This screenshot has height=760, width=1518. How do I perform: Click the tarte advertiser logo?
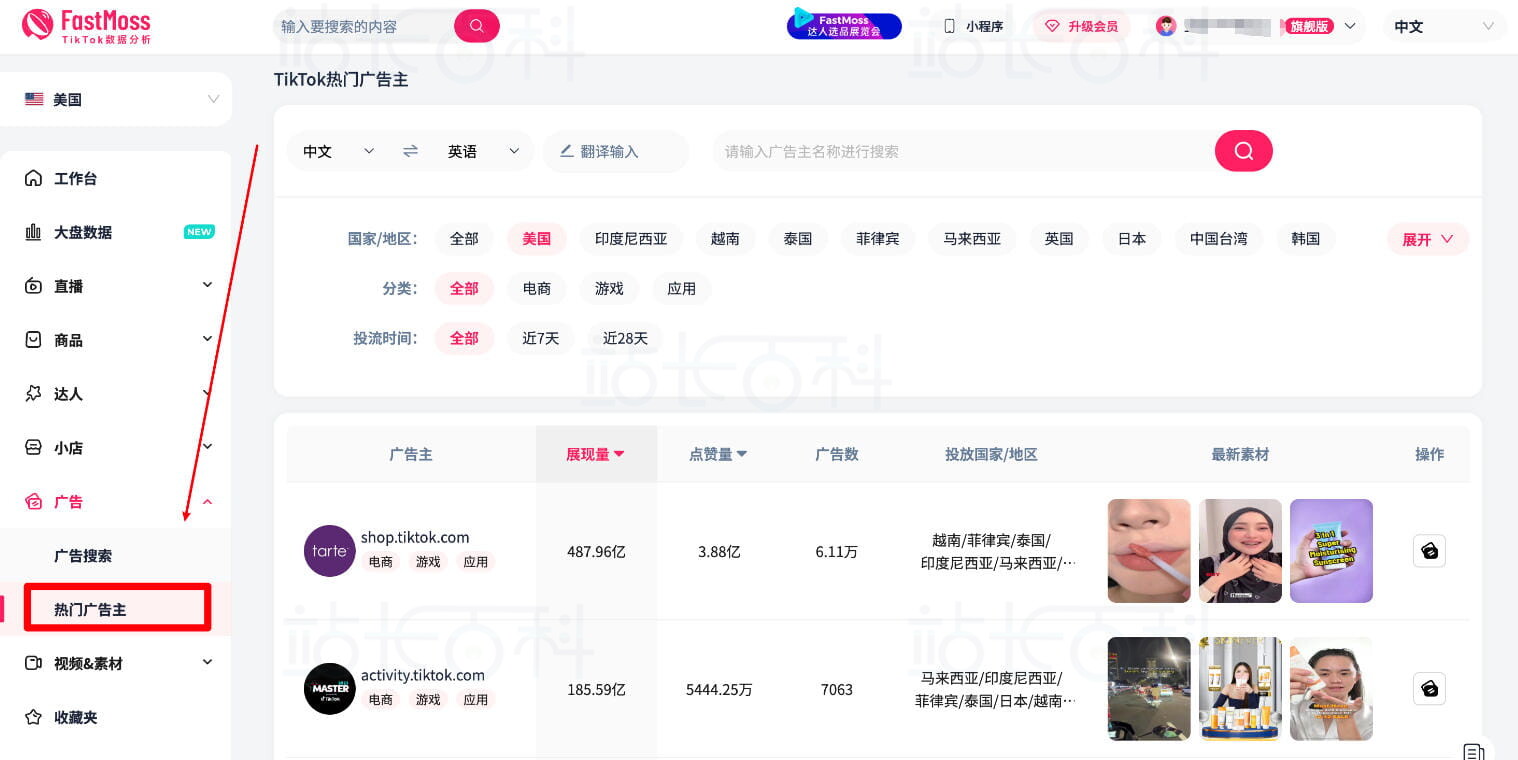pos(329,551)
